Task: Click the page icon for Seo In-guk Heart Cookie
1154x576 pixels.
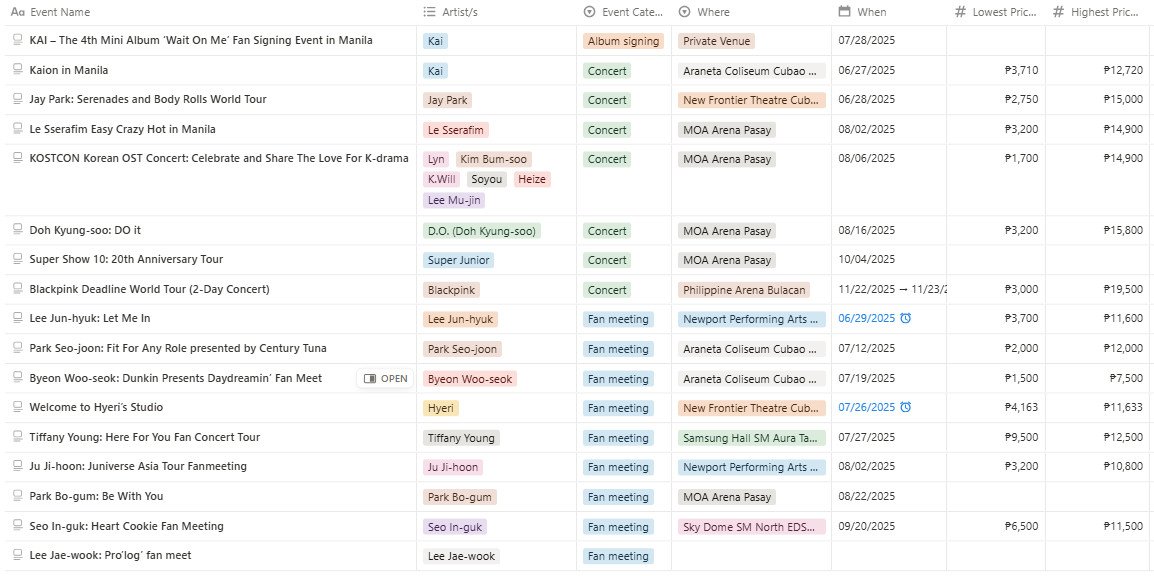Action: (18, 526)
